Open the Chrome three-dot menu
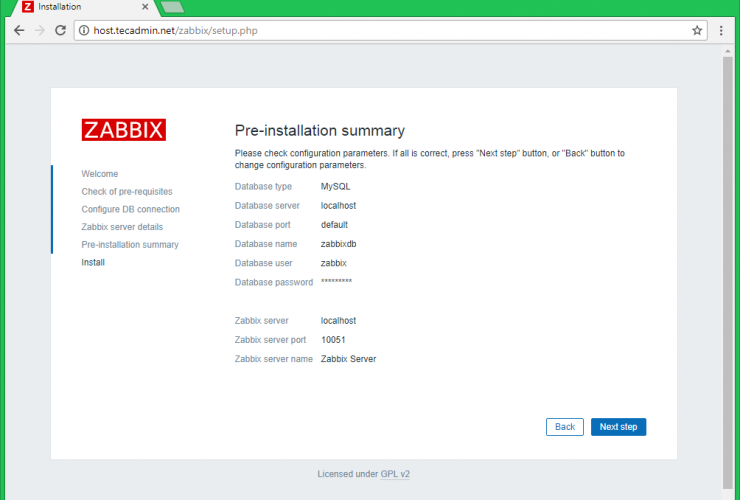The width and height of the screenshot is (740, 500). click(x=721, y=30)
